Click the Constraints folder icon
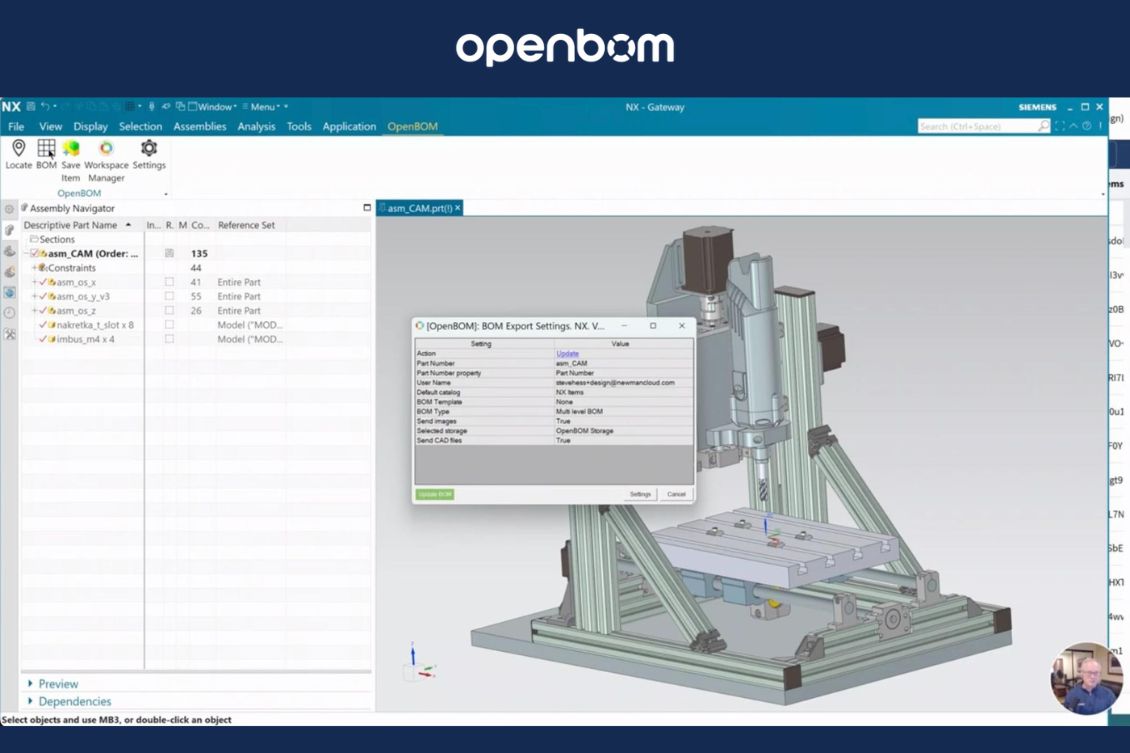Viewport: 1130px width, 753px height. coord(43,267)
